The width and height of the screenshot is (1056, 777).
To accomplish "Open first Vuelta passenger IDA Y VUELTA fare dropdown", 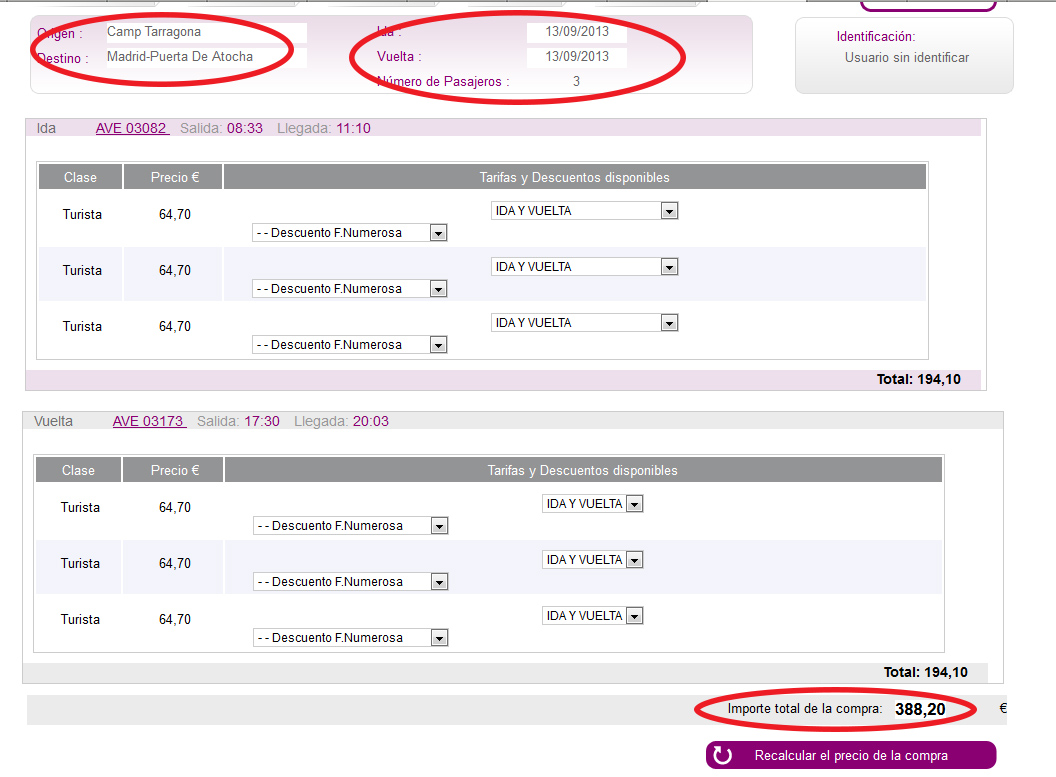I will click(593, 504).
